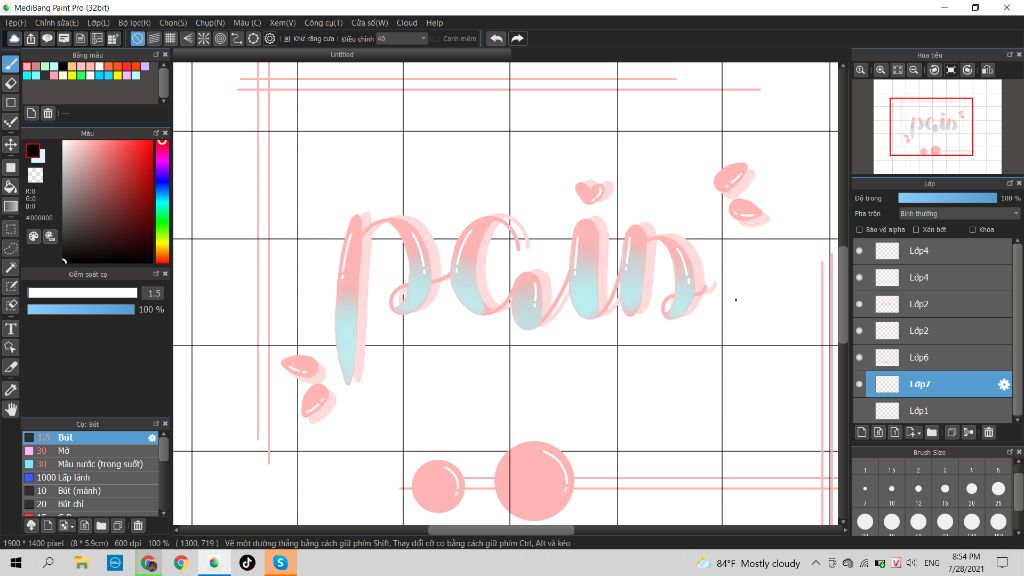Select the Gradient tool

pyautogui.click(x=10, y=206)
